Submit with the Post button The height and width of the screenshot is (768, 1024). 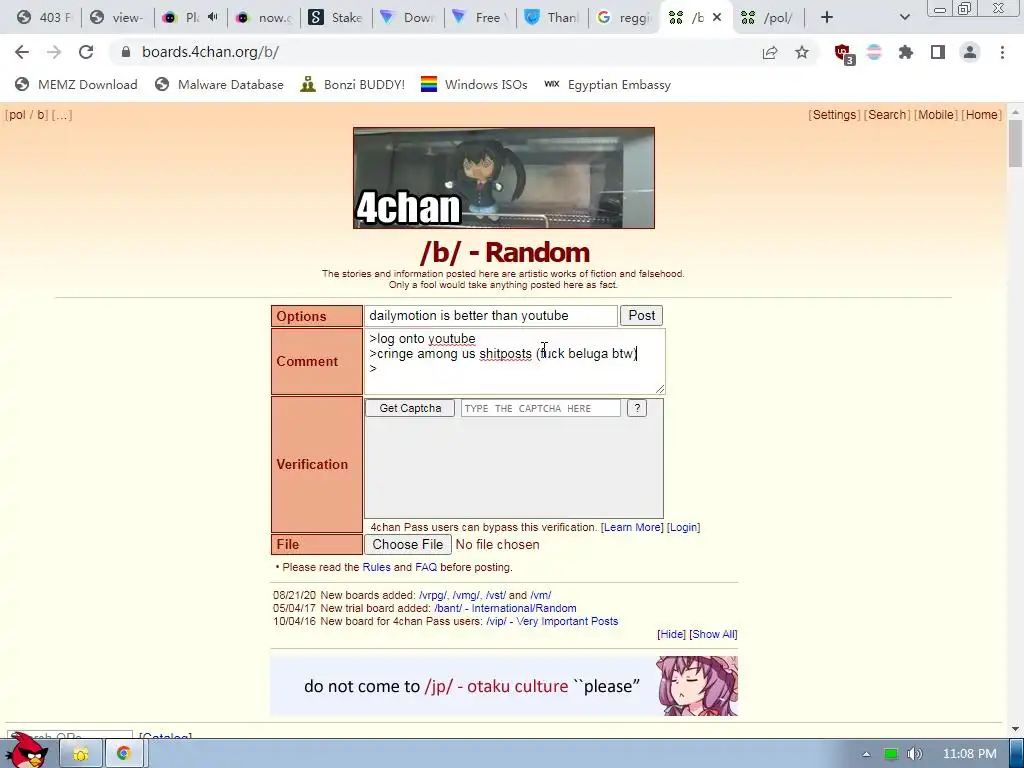tap(641, 315)
